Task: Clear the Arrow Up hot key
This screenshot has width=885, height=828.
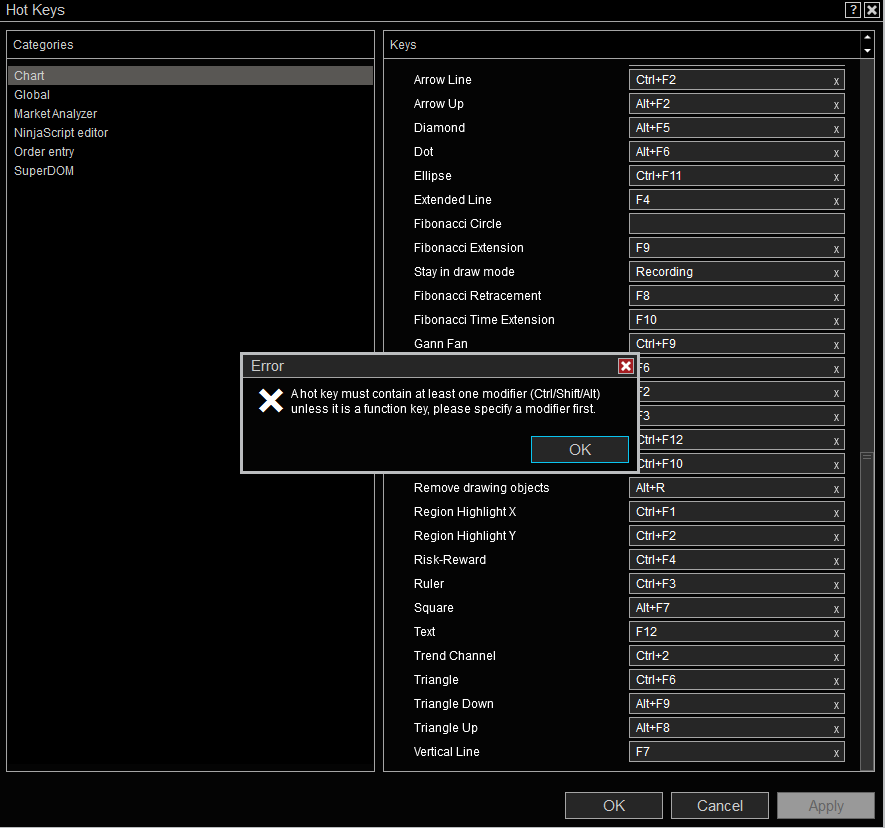Action: coord(836,105)
